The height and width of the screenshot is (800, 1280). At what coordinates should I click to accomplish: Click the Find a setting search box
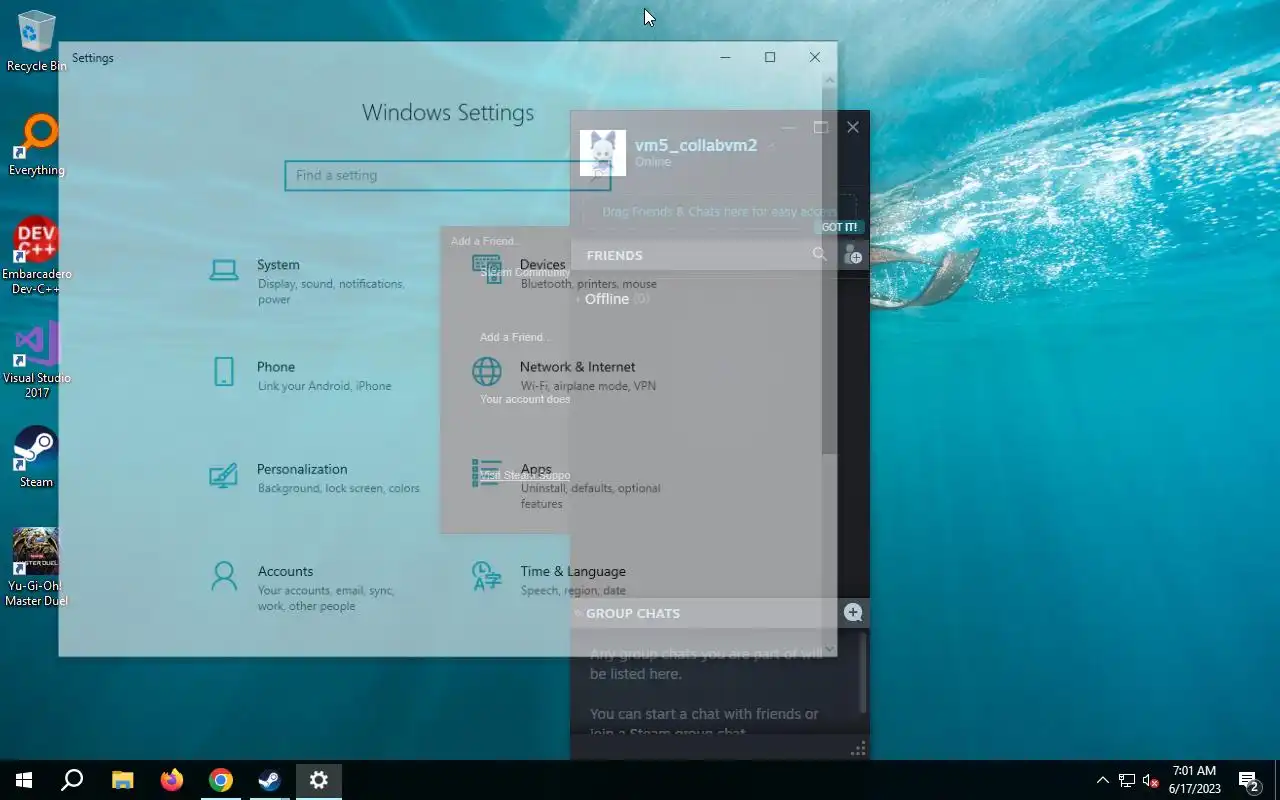point(447,175)
